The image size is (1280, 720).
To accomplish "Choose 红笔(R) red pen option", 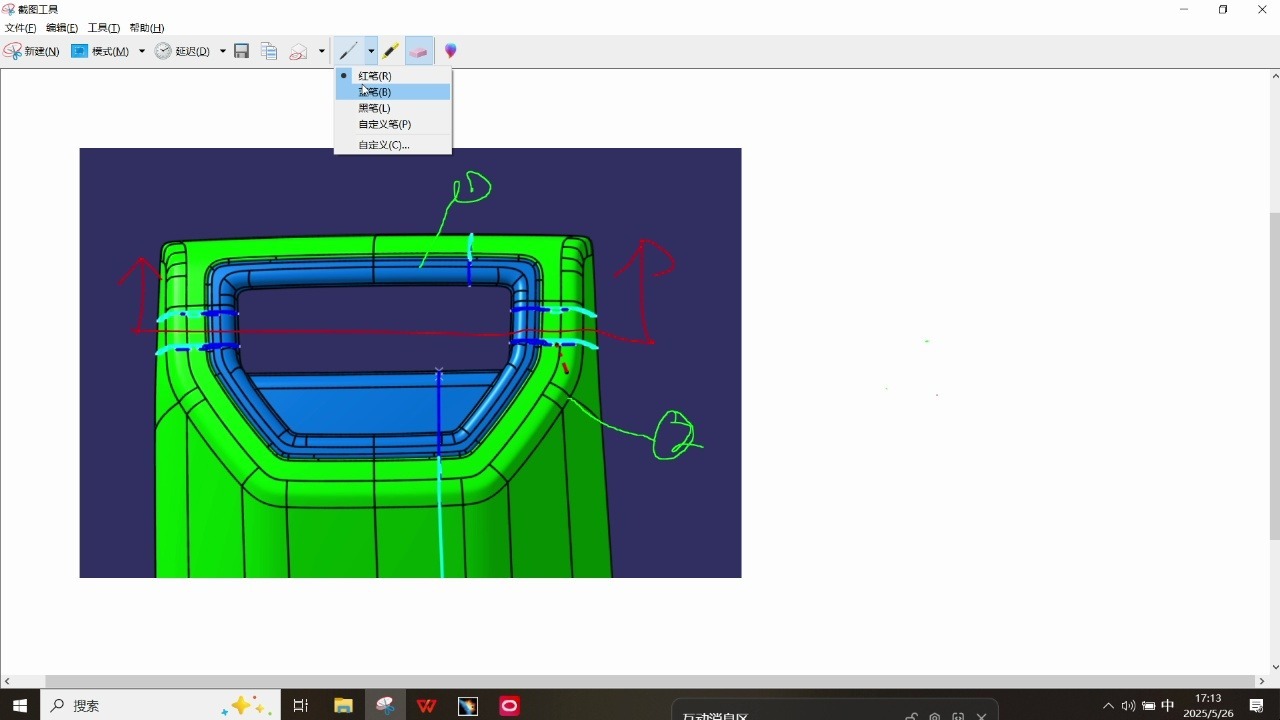I will click(x=393, y=76).
